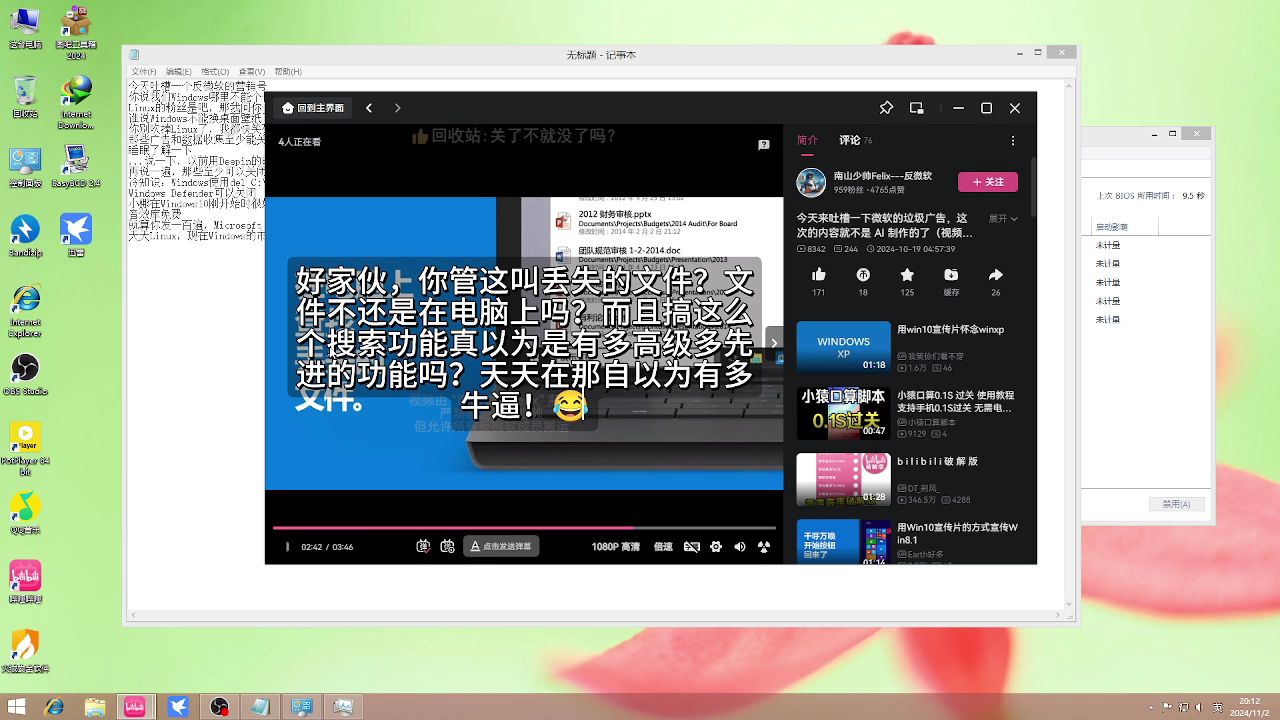
Task: Open danmaku display settings icon
Action: click(x=448, y=546)
